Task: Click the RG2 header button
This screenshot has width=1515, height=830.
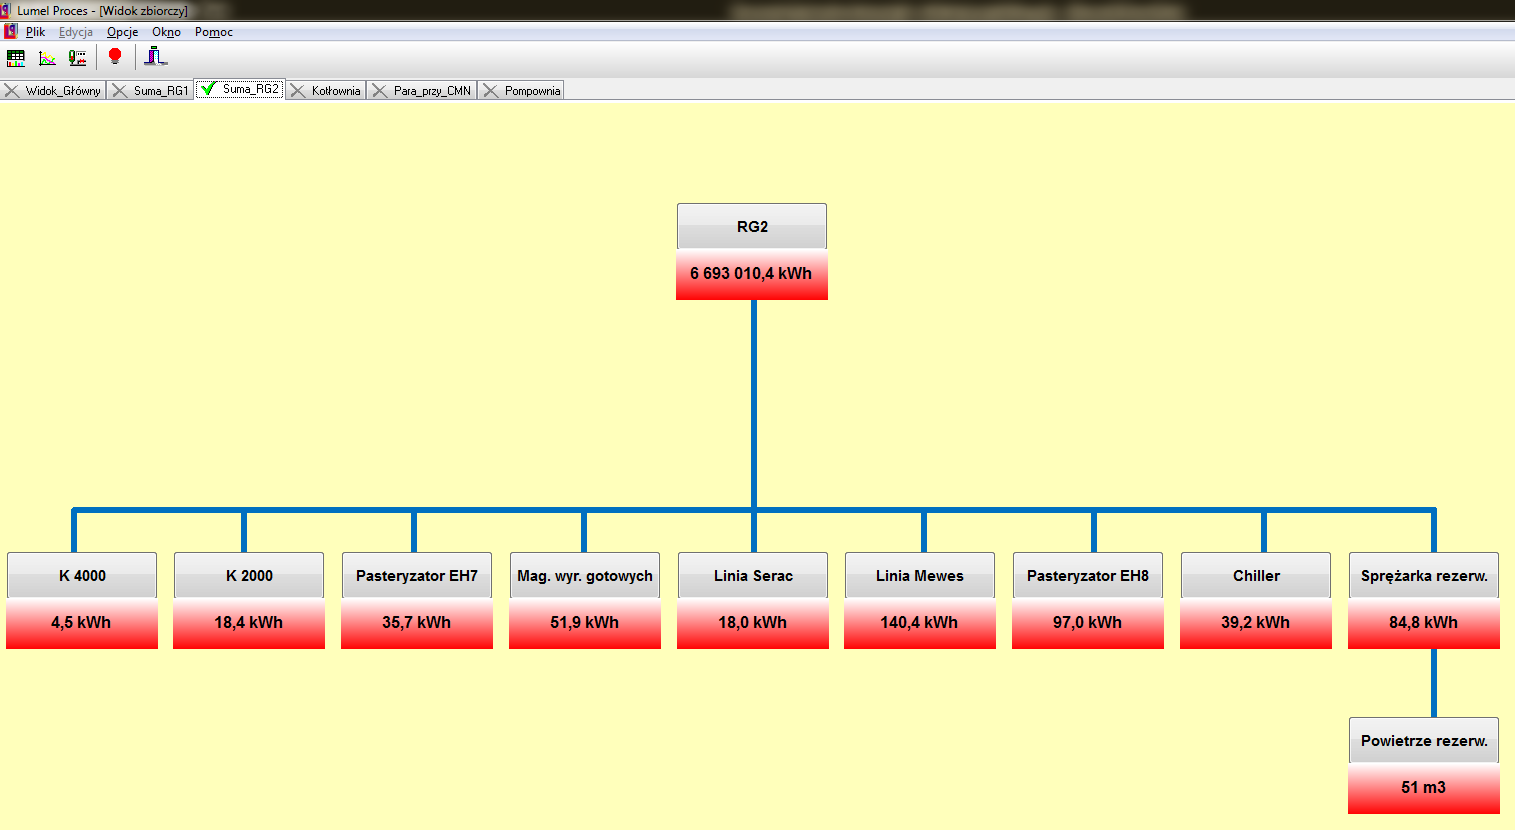Action: (x=752, y=227)
